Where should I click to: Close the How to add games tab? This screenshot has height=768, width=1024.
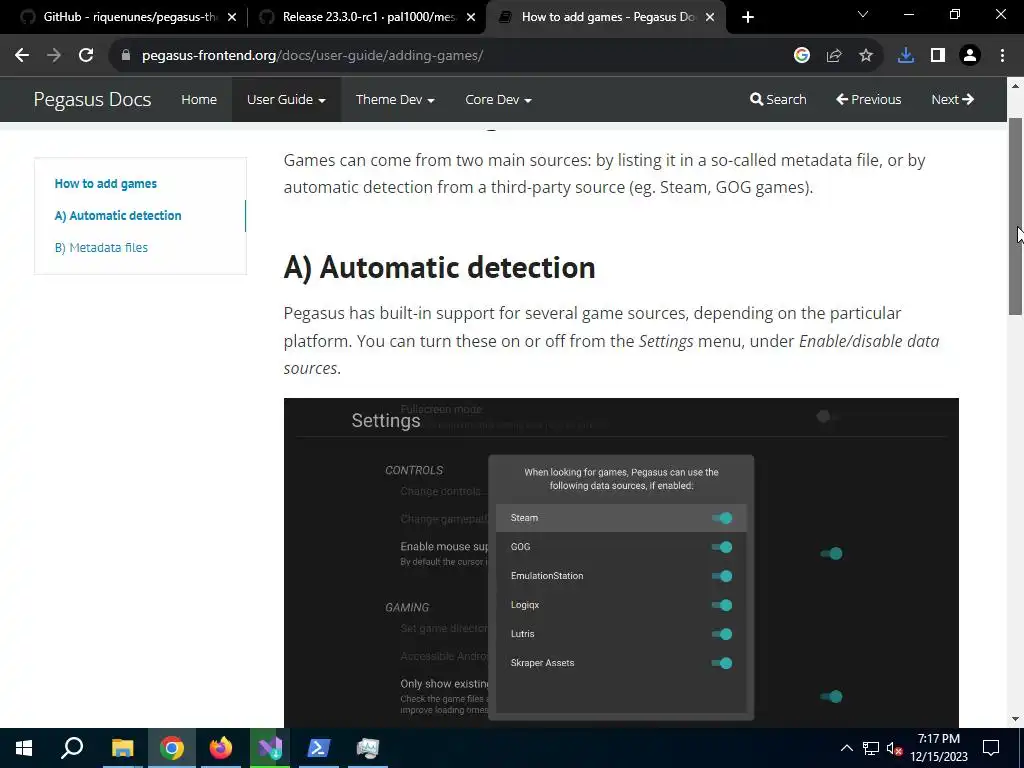pyautogui.click(x=711, y=18)
